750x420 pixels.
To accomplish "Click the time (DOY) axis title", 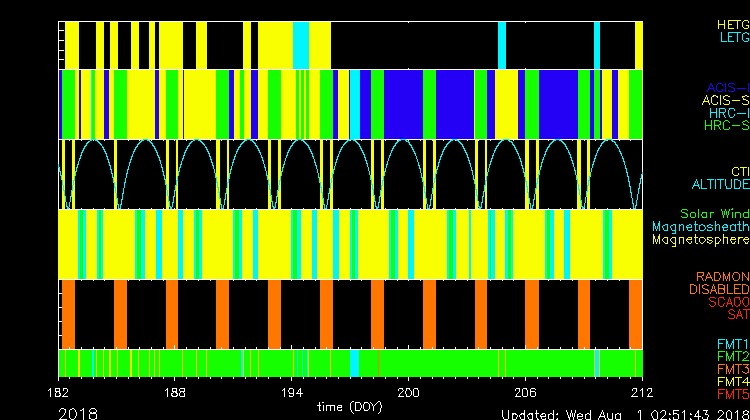I will click(x=349, y=407).
